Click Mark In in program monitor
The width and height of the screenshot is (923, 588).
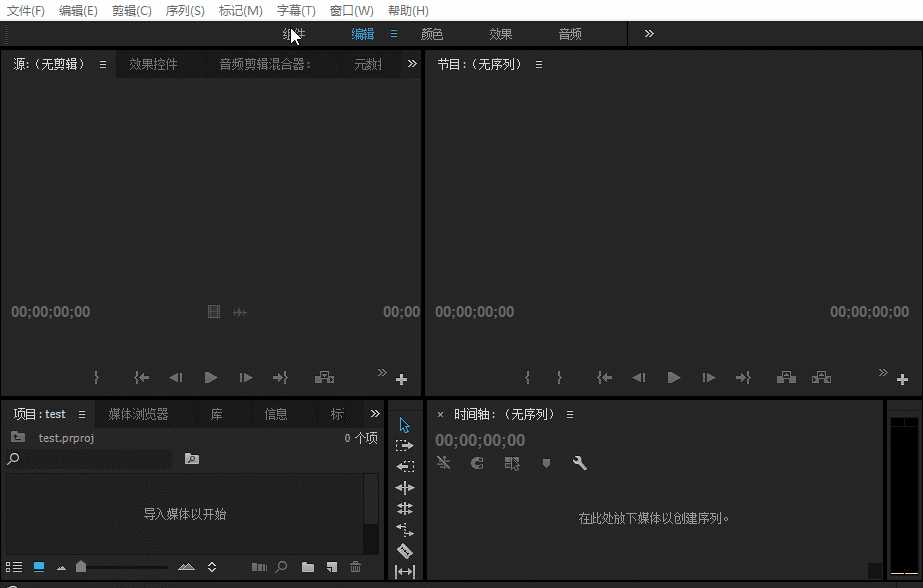[527, 377]
